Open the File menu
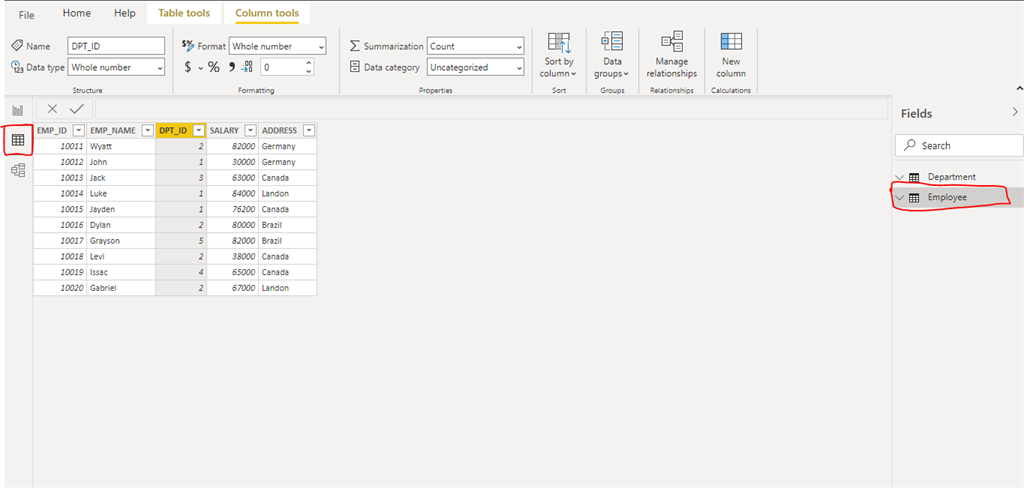 [27, 14]
